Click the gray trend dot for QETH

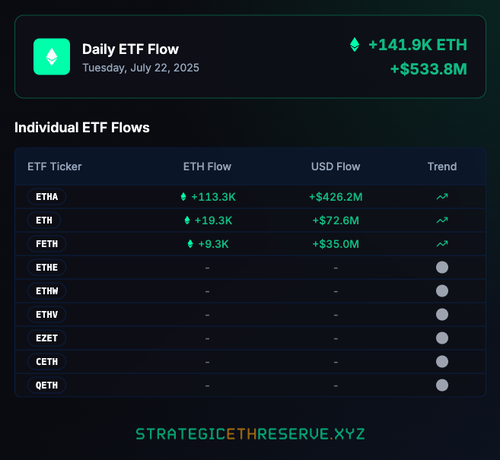coord(442,385)
